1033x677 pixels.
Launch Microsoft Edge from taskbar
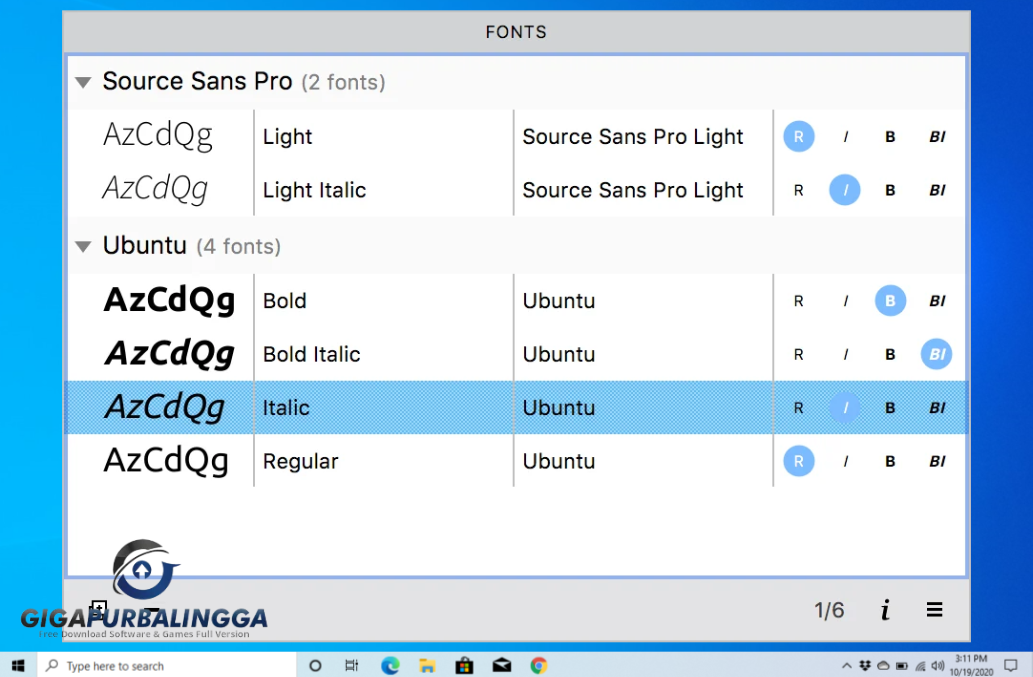390,665
